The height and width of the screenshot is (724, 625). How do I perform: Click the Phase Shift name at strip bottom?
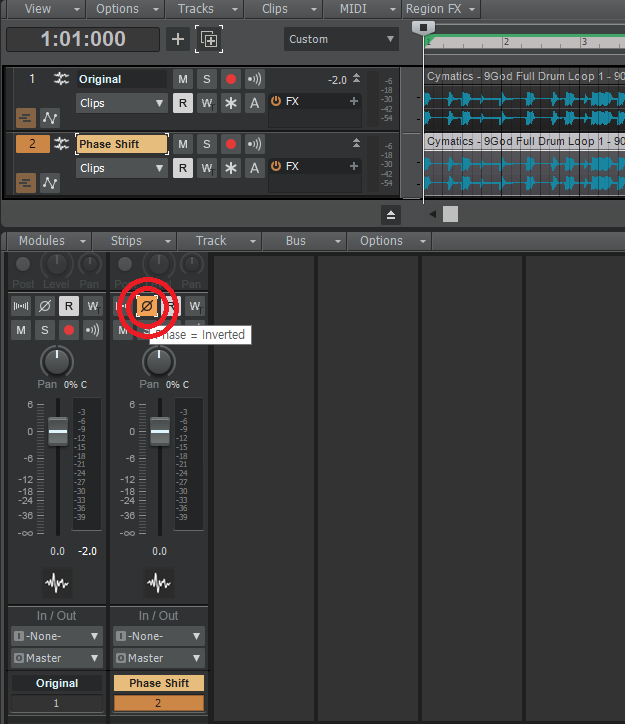click(x=159, y=683)
